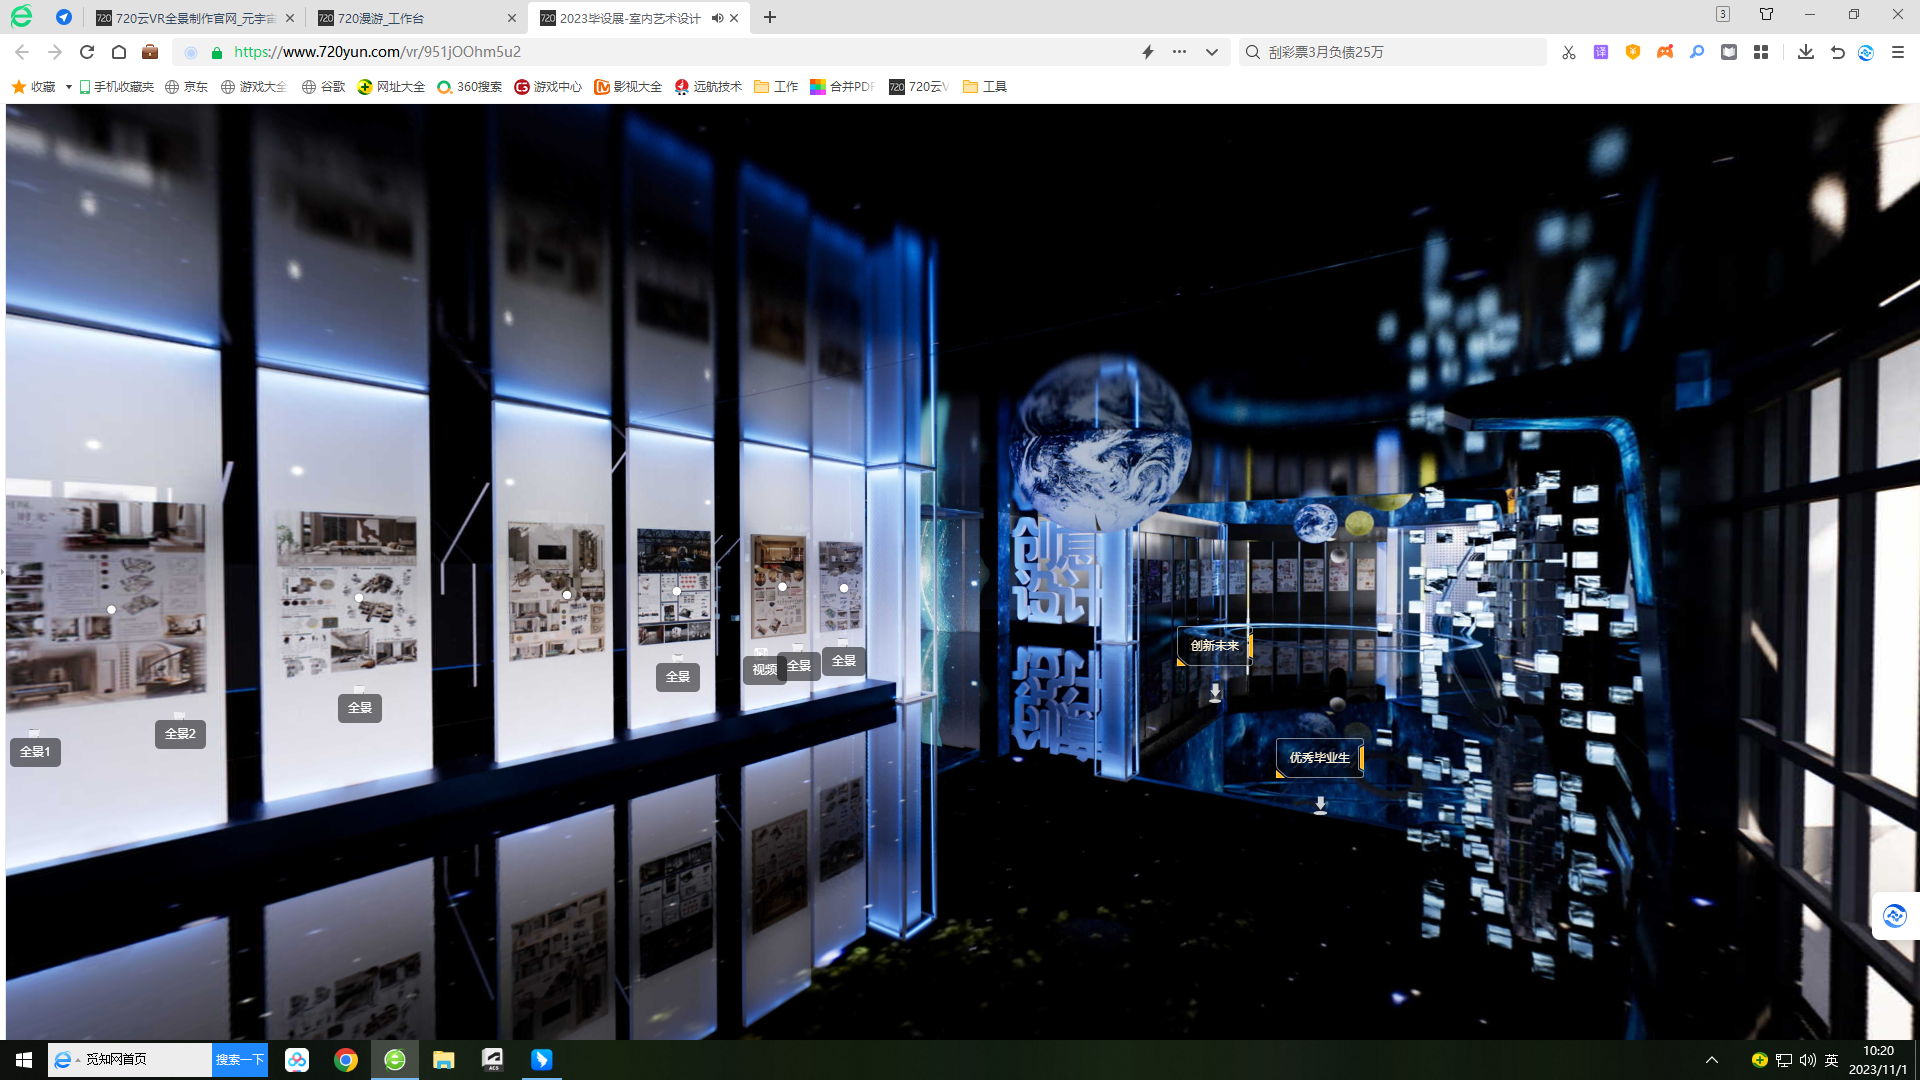Reload the current page
1920x1080 pixels.
(87, 52)
